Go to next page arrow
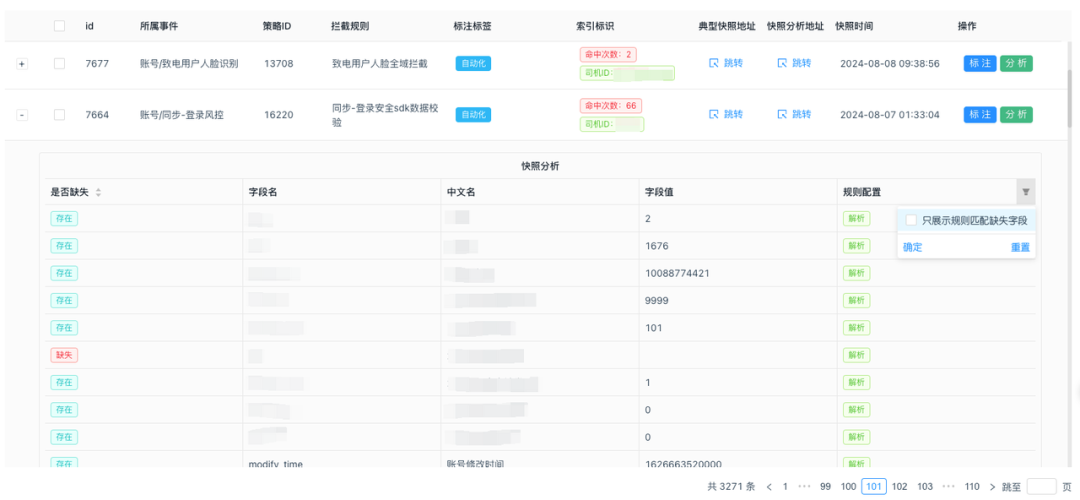The image size is (1080, 500). 993,487
